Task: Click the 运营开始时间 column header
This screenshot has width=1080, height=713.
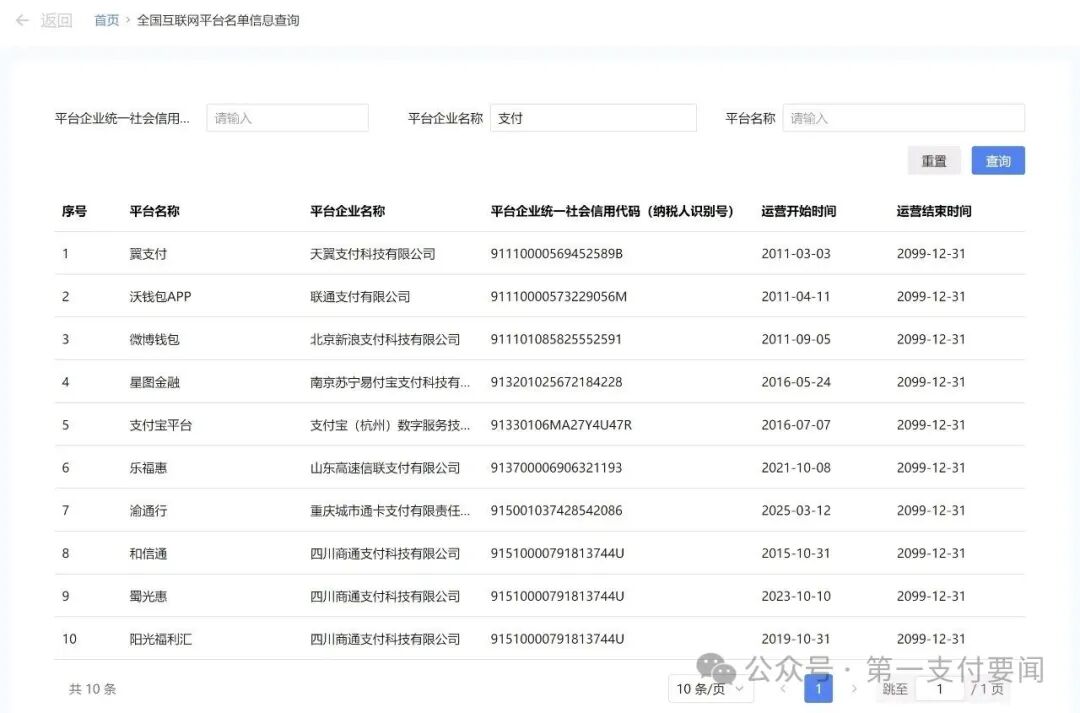Action: (799, 211)
